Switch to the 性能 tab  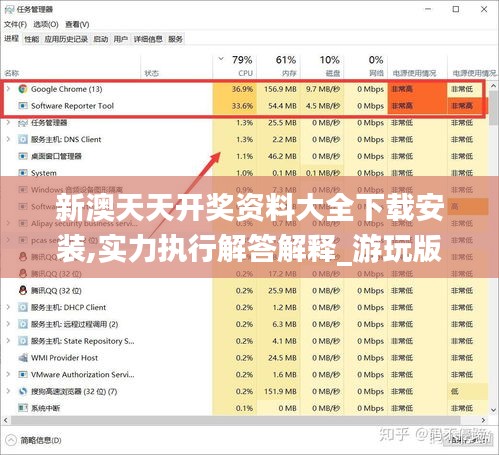point(32,39)
